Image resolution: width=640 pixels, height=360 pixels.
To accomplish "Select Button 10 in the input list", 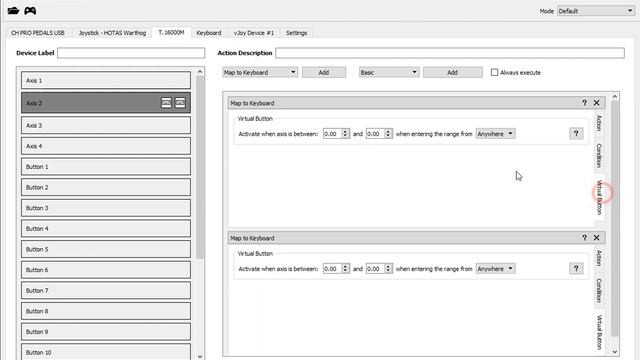I will pyautogui.click(x=106, y=352).
